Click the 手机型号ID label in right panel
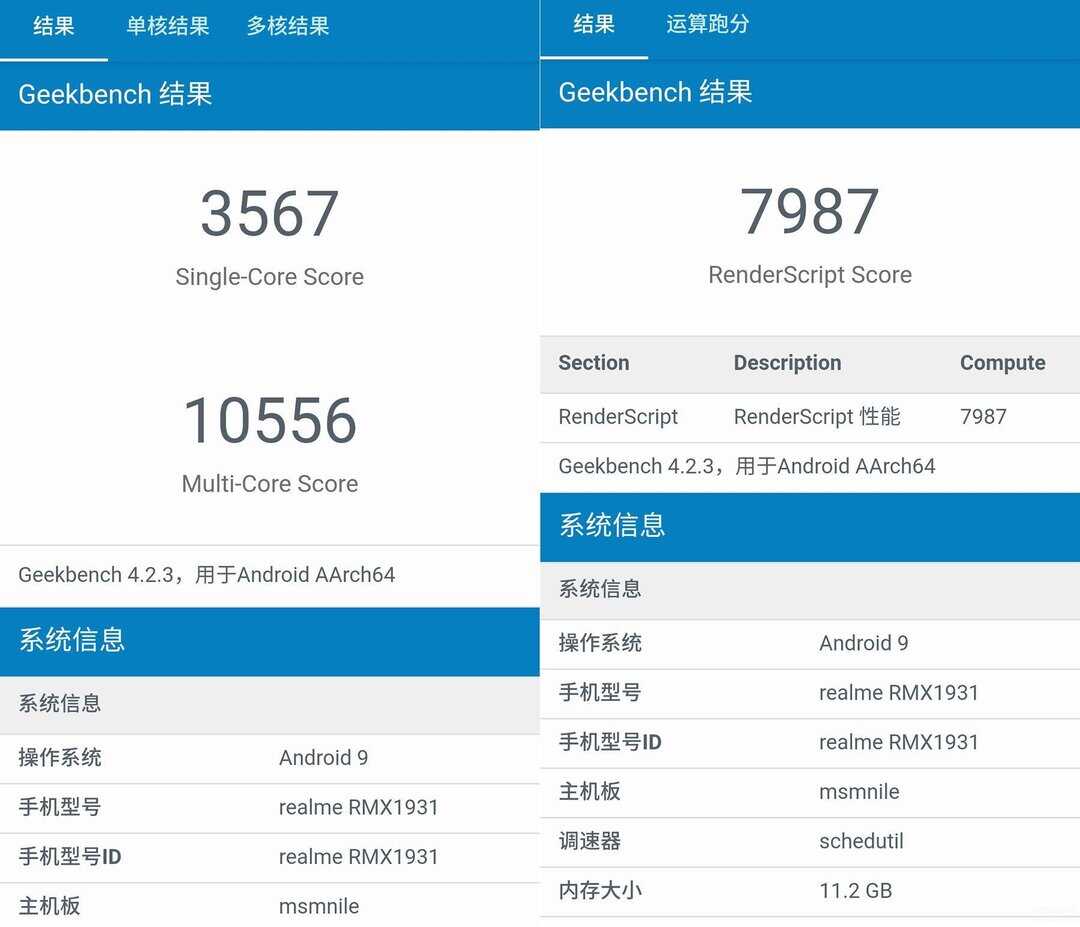The width and height of the screenshot is (1080, 927). tap(610, 742)
